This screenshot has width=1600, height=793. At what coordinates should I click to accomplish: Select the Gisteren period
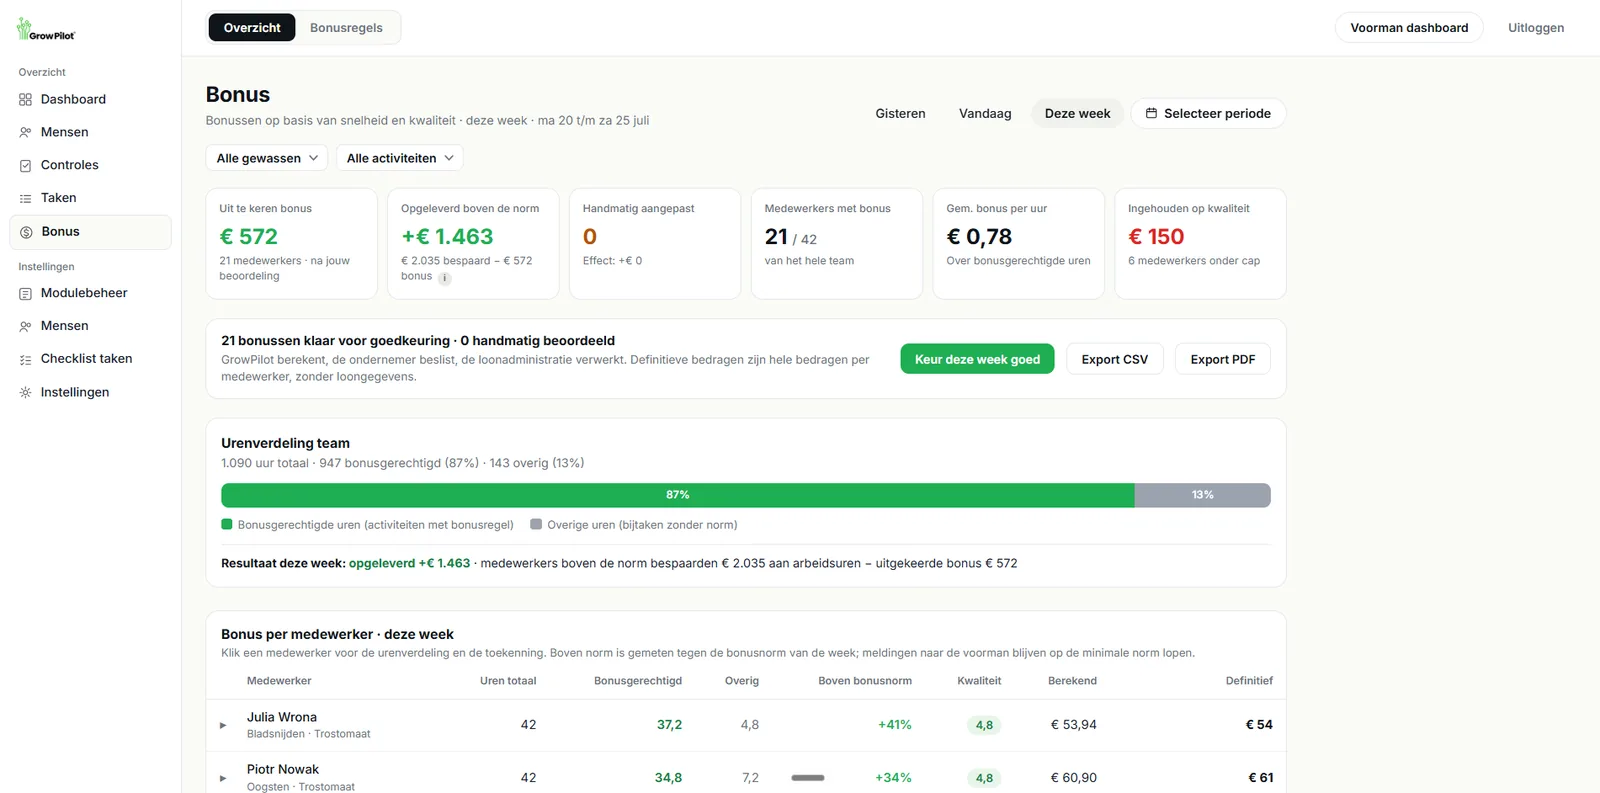point(900,113)
